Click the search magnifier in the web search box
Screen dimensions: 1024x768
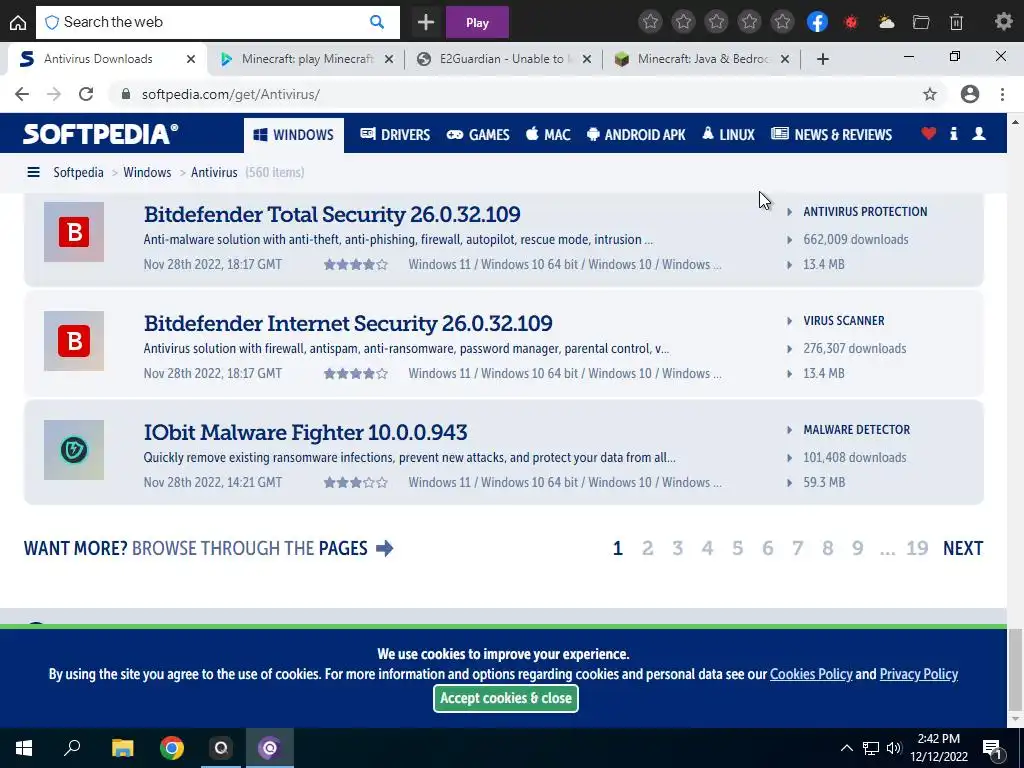click(377, 22)
